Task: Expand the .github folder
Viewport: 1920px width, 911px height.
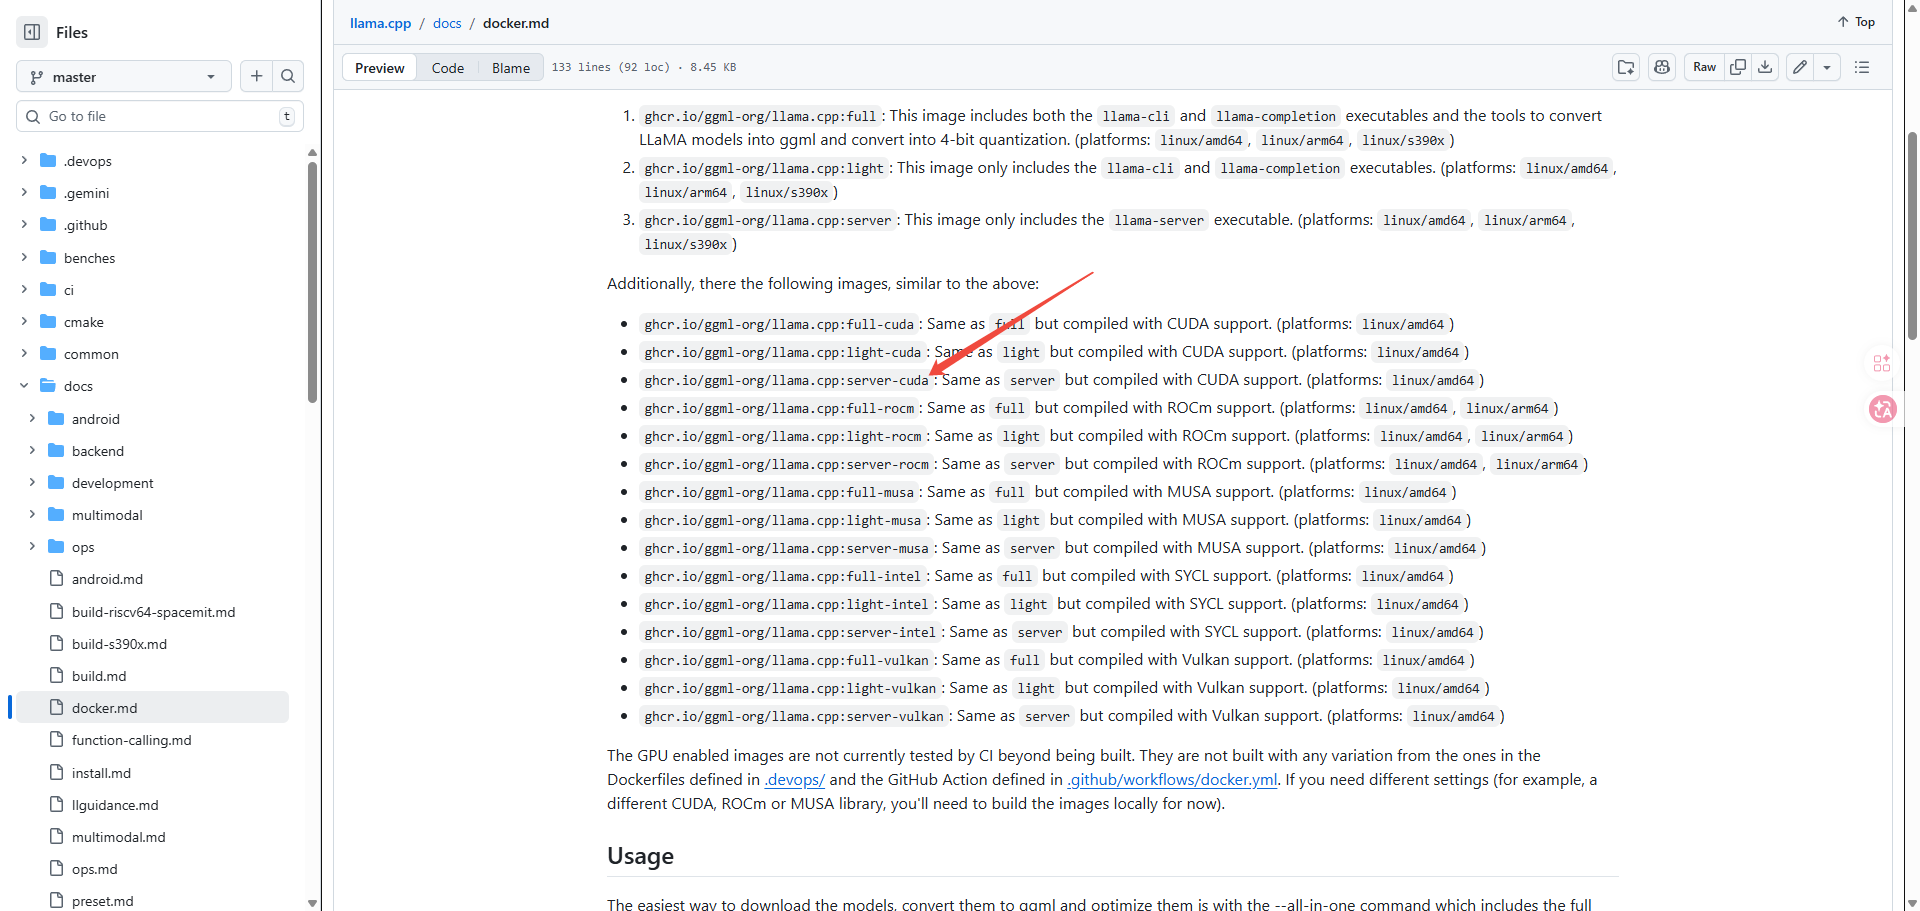Action: pos(24,224)
